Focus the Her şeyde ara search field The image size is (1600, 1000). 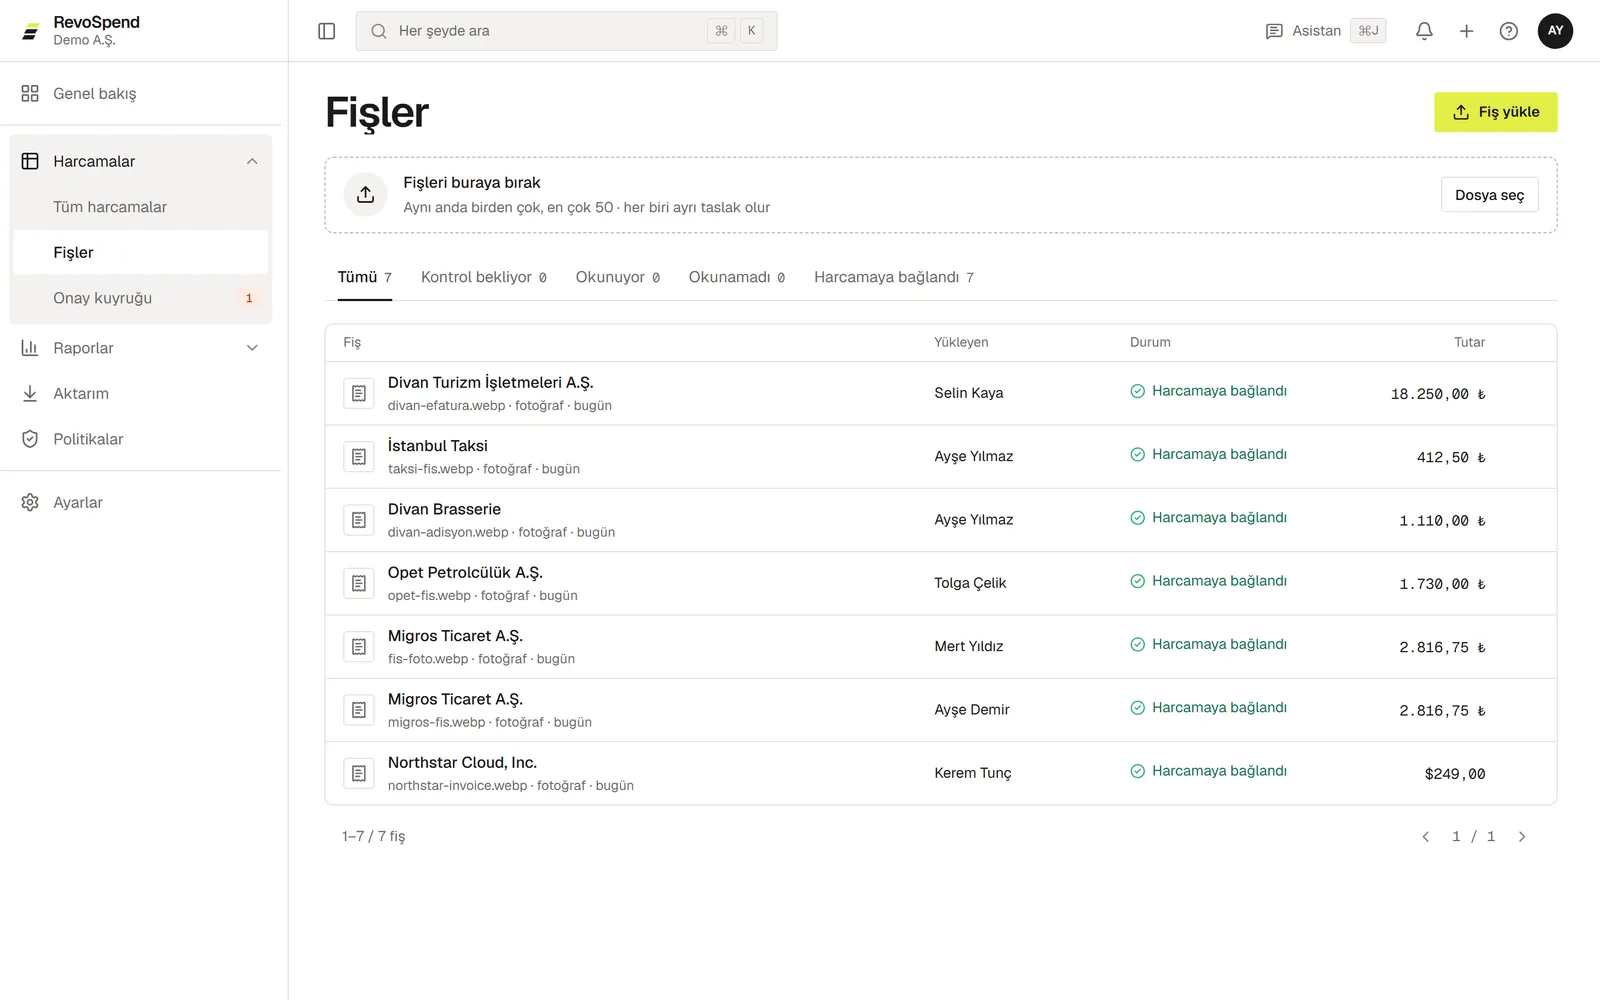[x=566, y=31]
